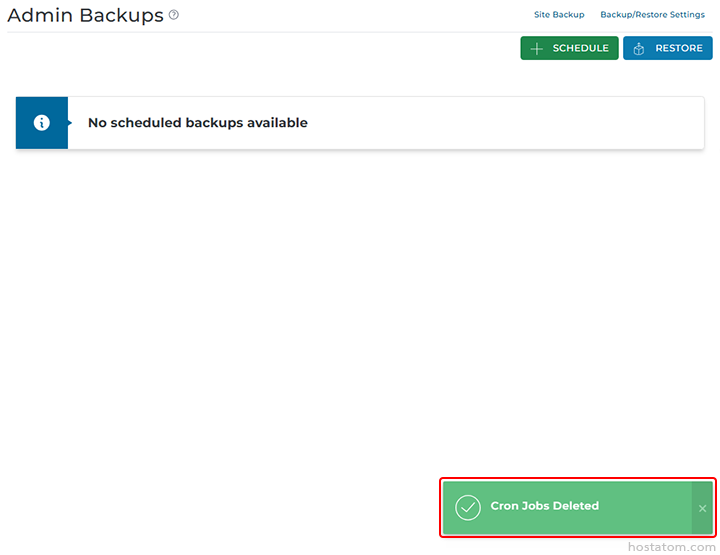
Task: Click the Admin Backups page heading
Action: [85, 15]
